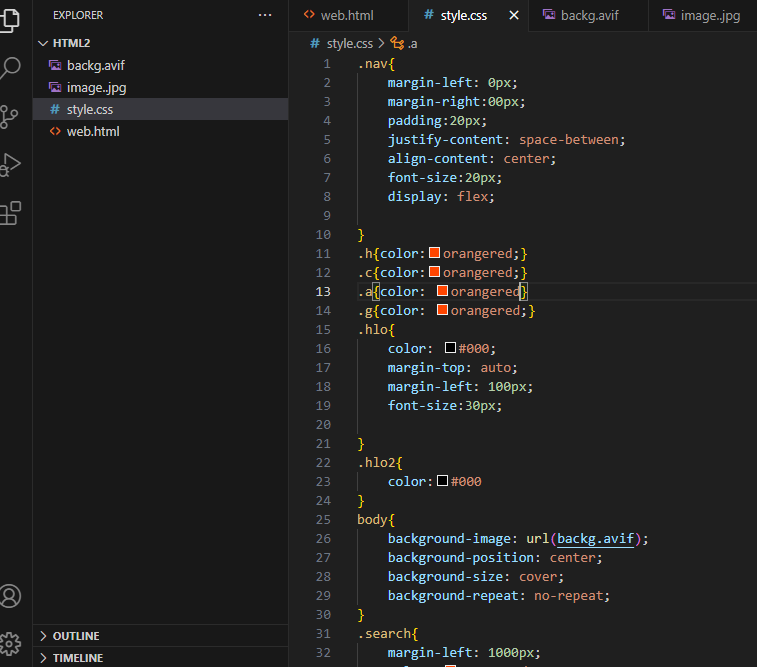Click 'padding' property on line 4
757x667 pixels.
pos(415,121)
